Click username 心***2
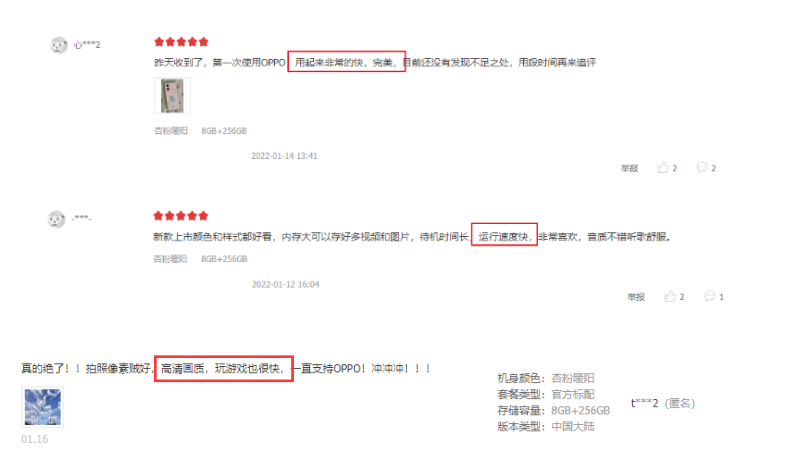 point(87,45)
